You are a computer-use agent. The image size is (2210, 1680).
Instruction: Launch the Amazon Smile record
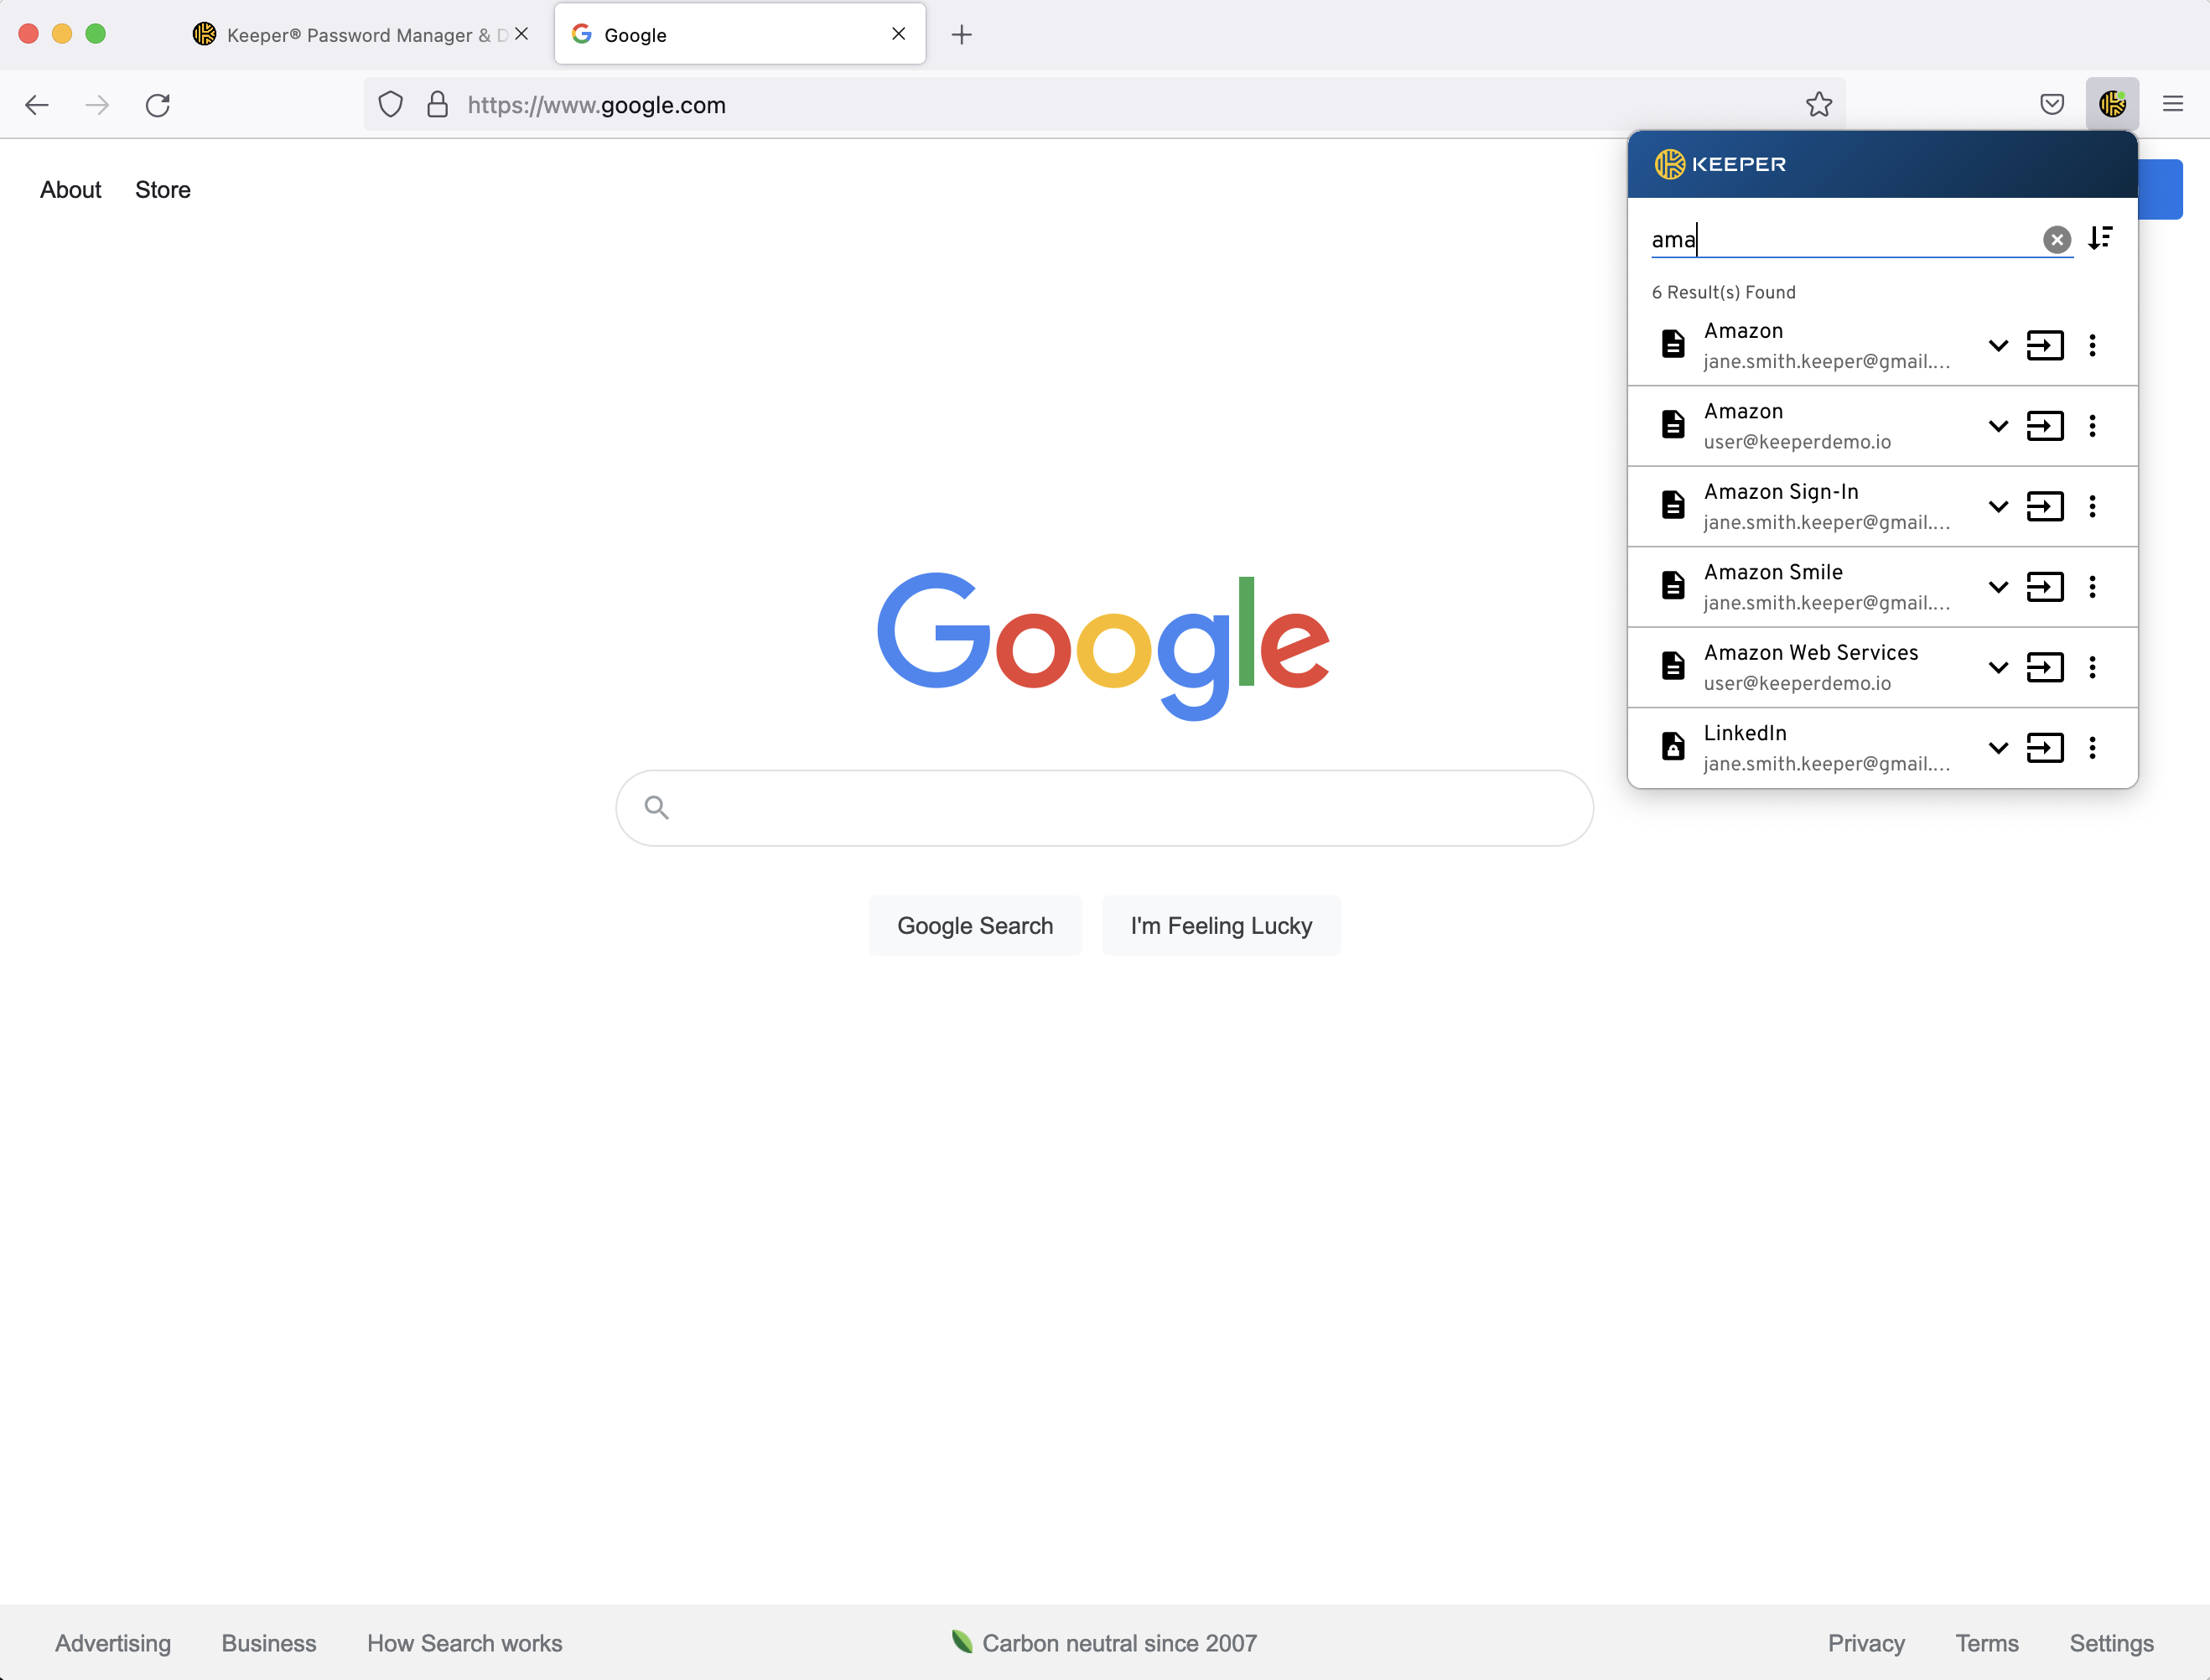pos(2045,587)
